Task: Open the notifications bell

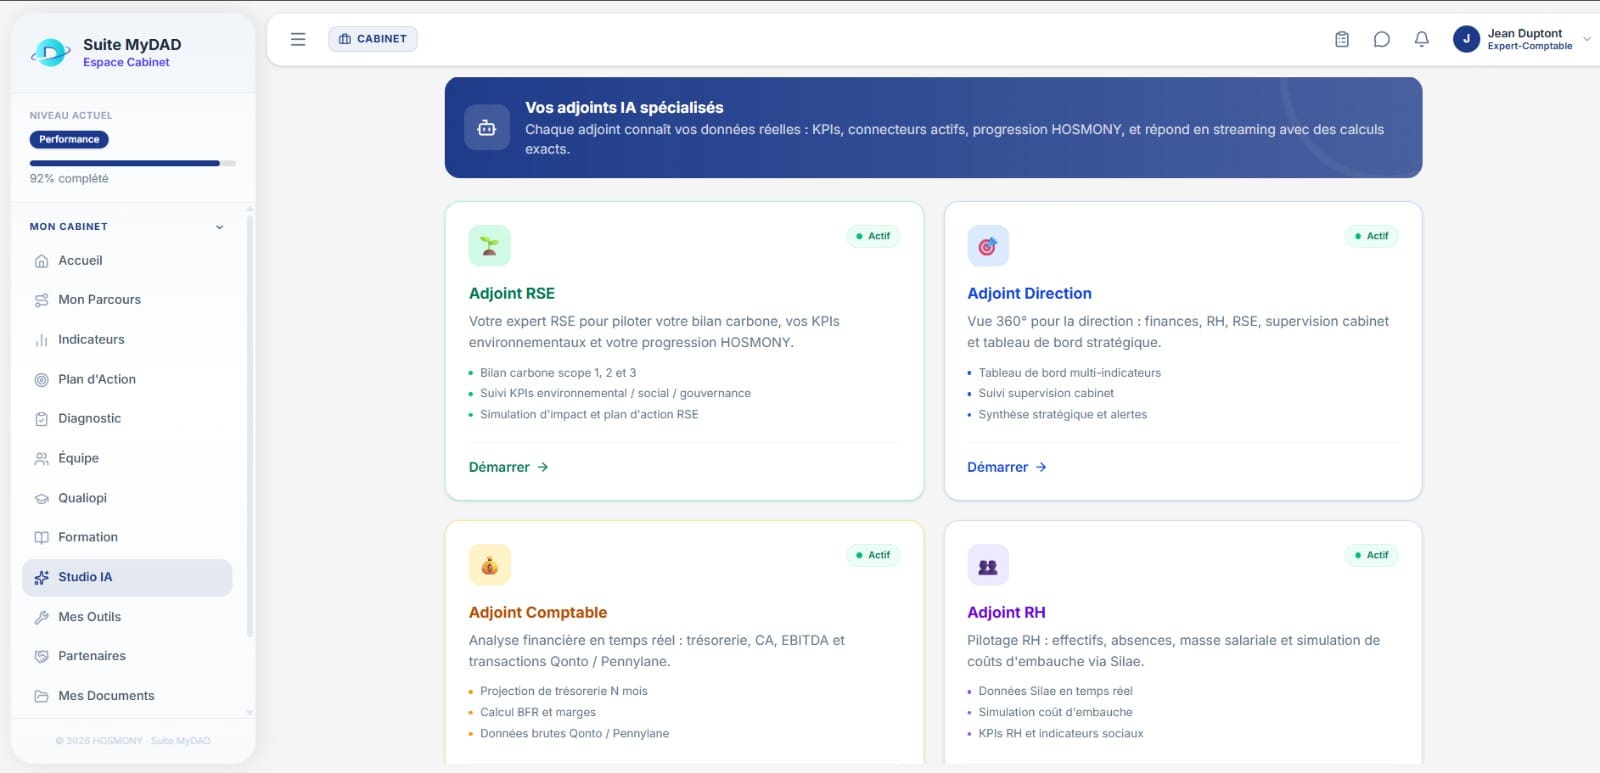Action: pyautogui.click(x=1422, y=39)
